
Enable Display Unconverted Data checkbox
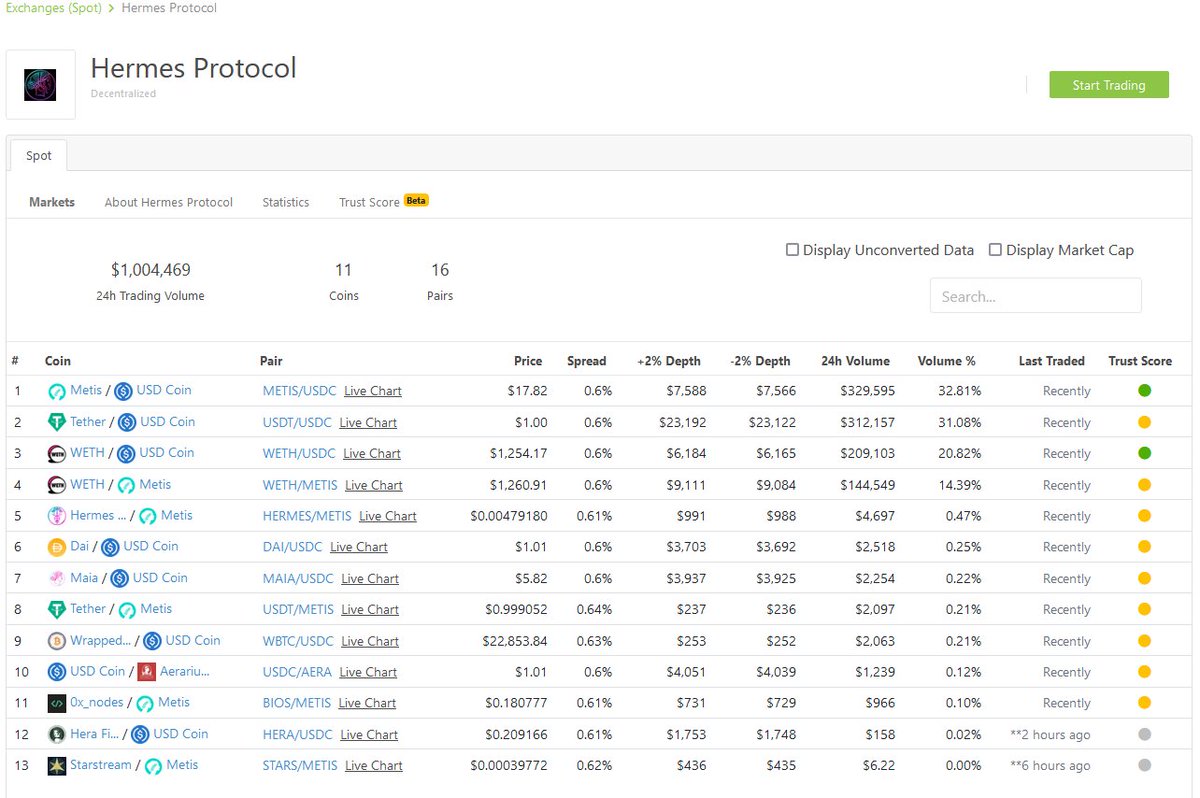[x=792, y=250]
